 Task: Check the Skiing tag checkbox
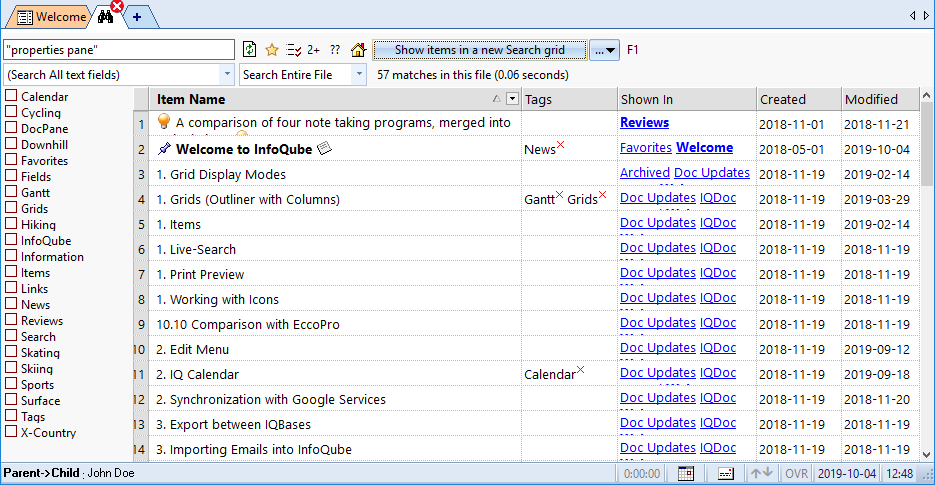coord(11,367)
